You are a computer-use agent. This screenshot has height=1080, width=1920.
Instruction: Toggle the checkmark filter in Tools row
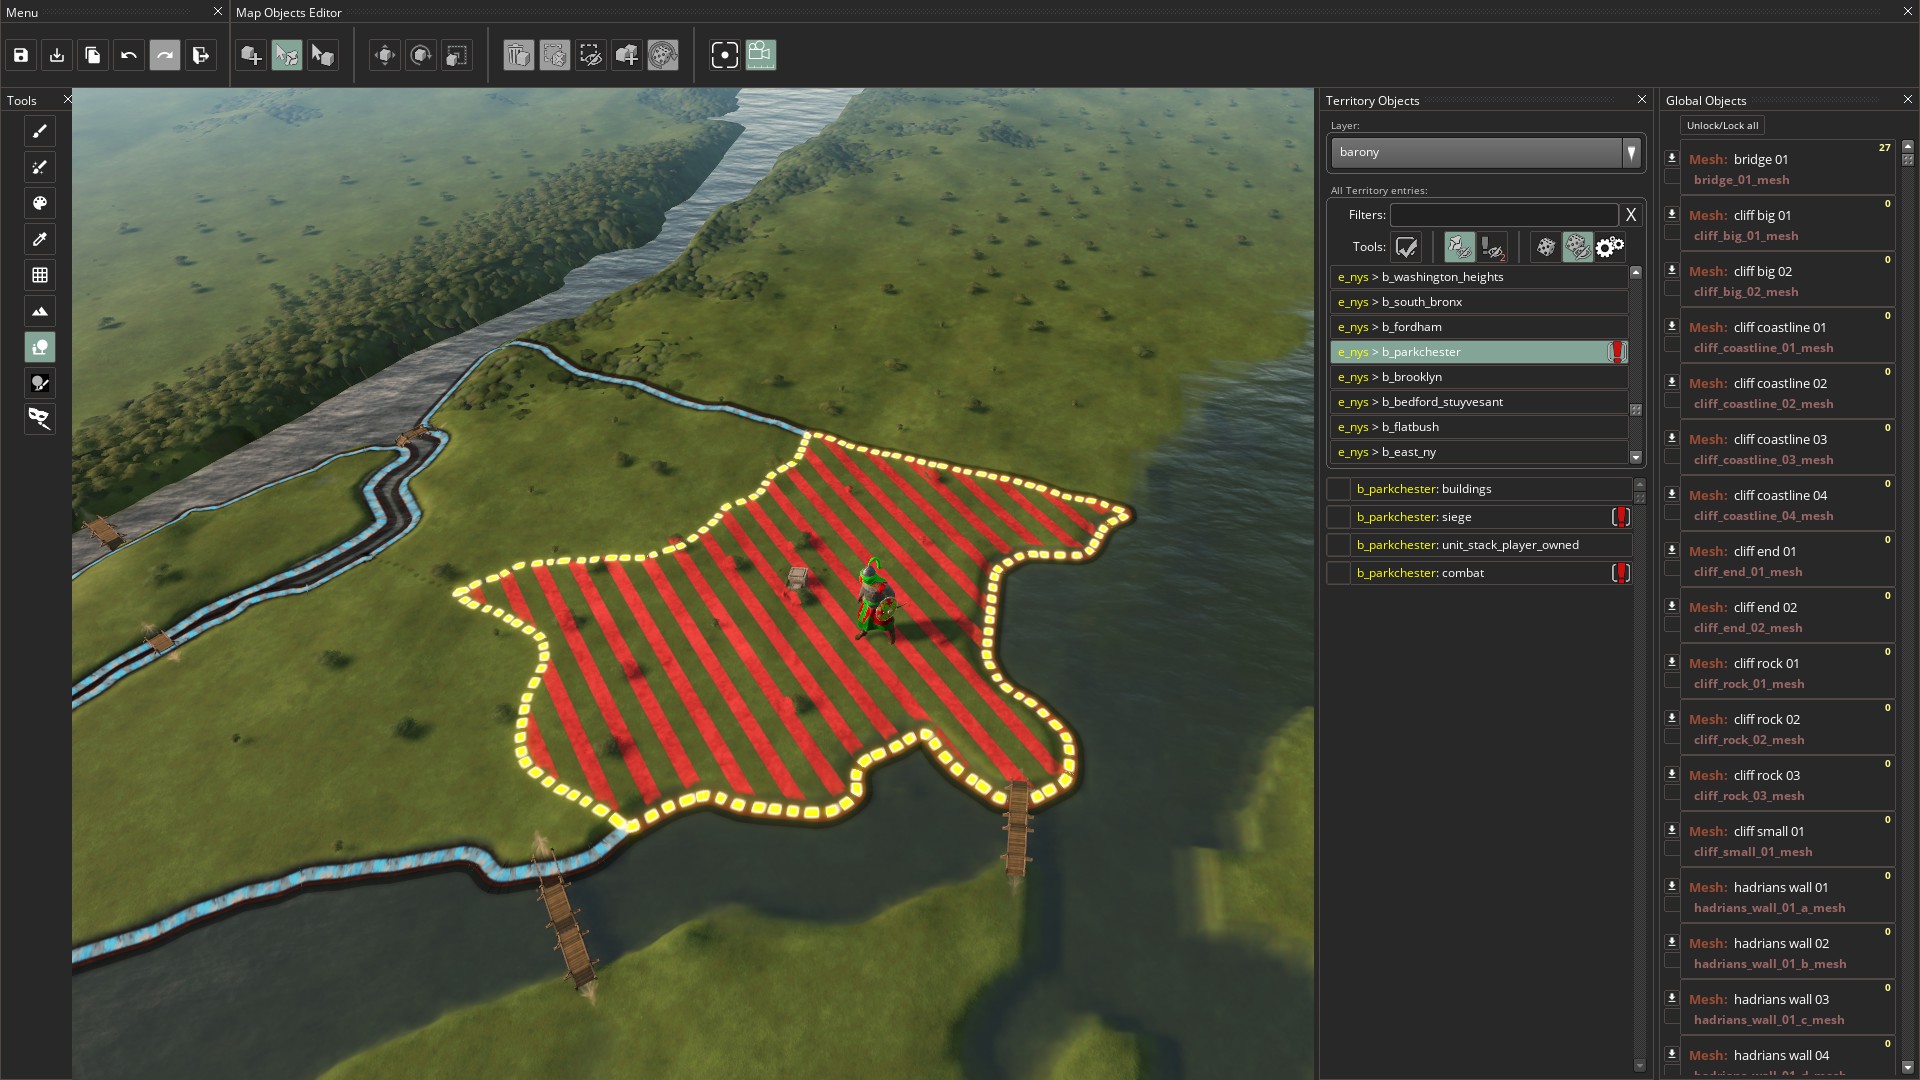click(1406, 247)
